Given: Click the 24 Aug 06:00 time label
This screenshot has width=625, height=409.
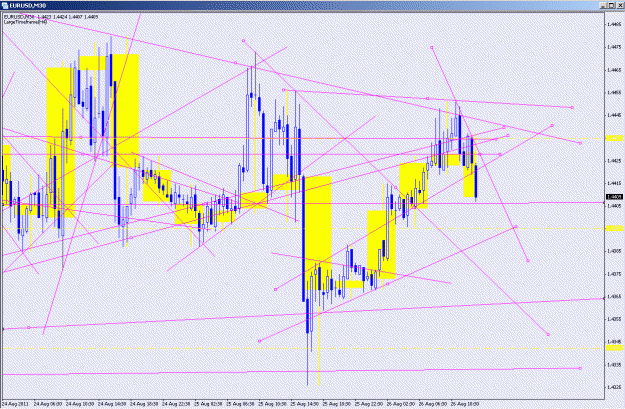Looking at the screenshot, I should tap(47, 404).
